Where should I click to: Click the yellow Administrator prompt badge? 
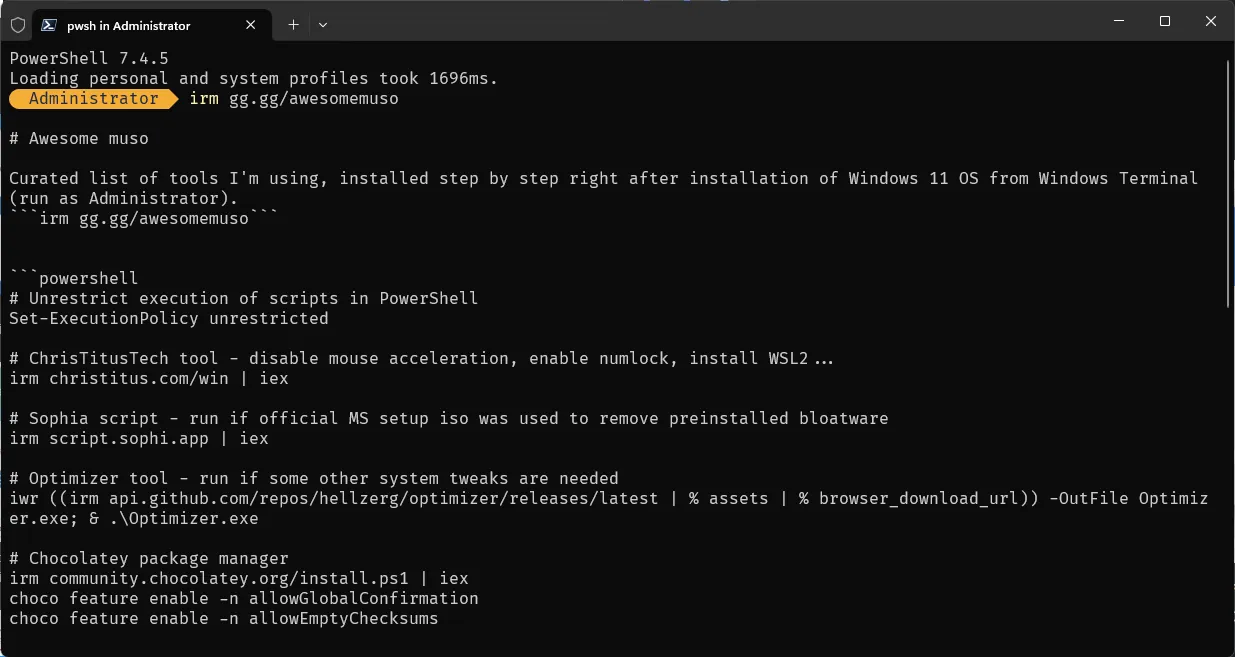pyautogui.click(x=92, y=99)
